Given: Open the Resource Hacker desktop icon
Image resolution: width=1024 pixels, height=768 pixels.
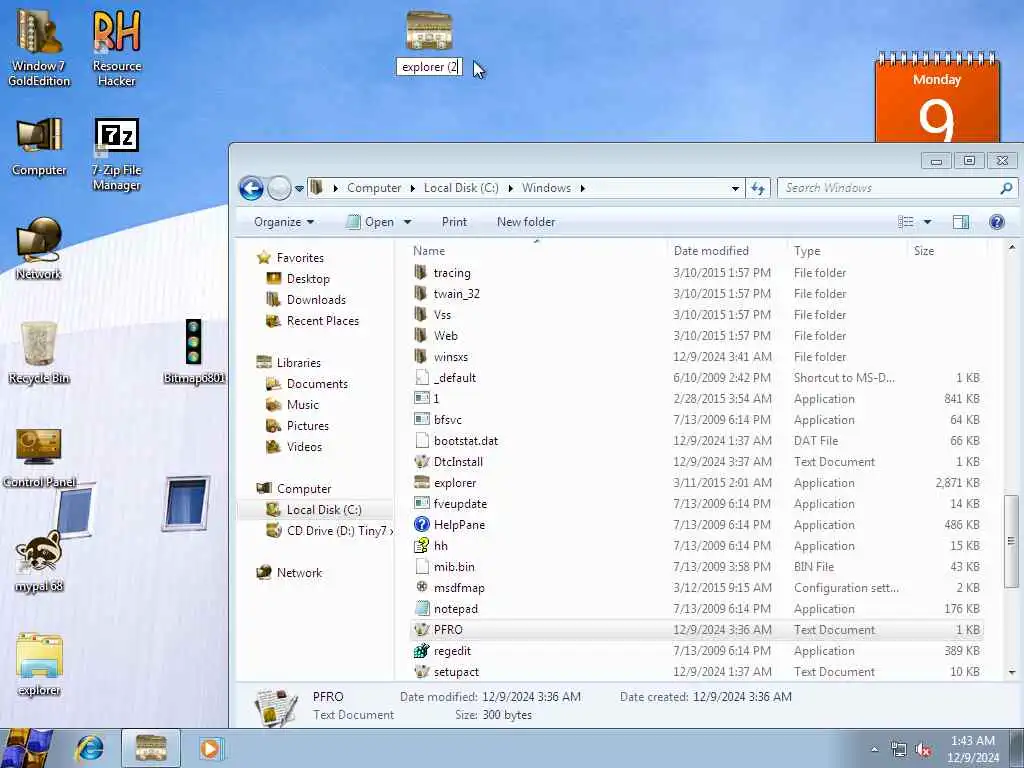Looking at the screenshot, I should [117, 49].
